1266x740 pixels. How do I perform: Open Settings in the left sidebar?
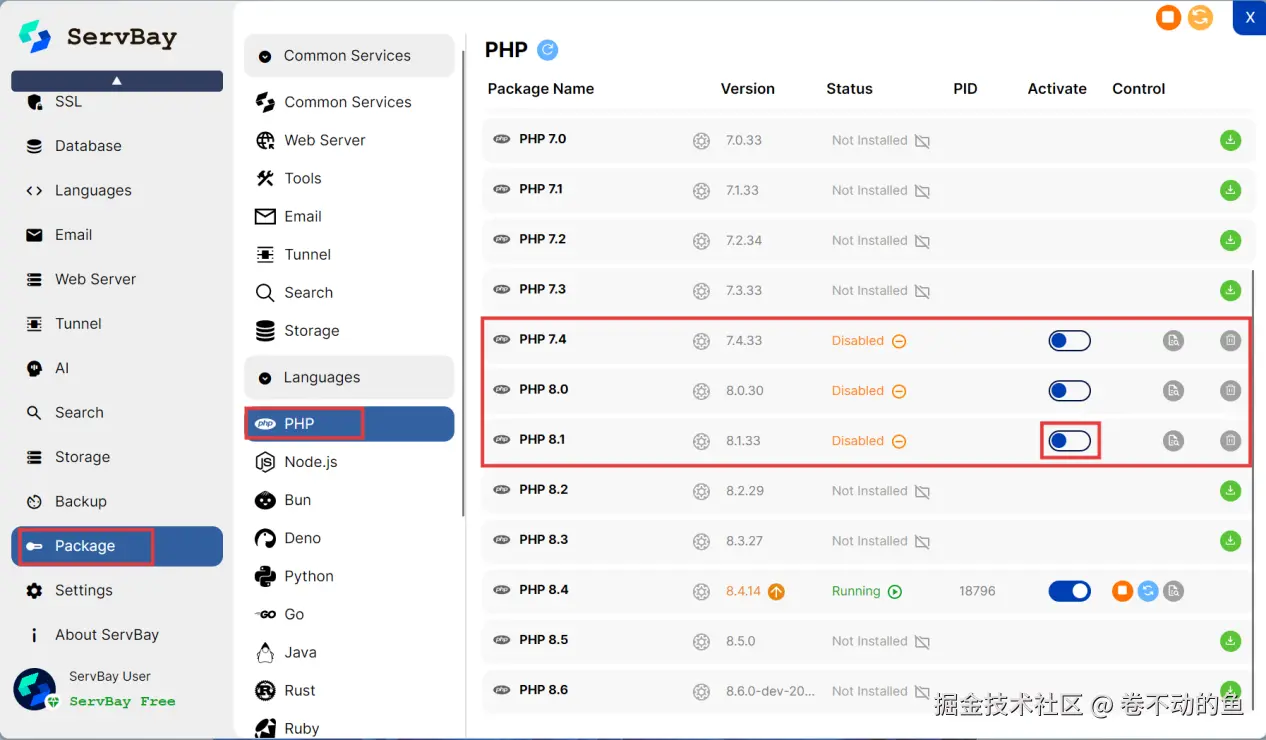(117, 590)
